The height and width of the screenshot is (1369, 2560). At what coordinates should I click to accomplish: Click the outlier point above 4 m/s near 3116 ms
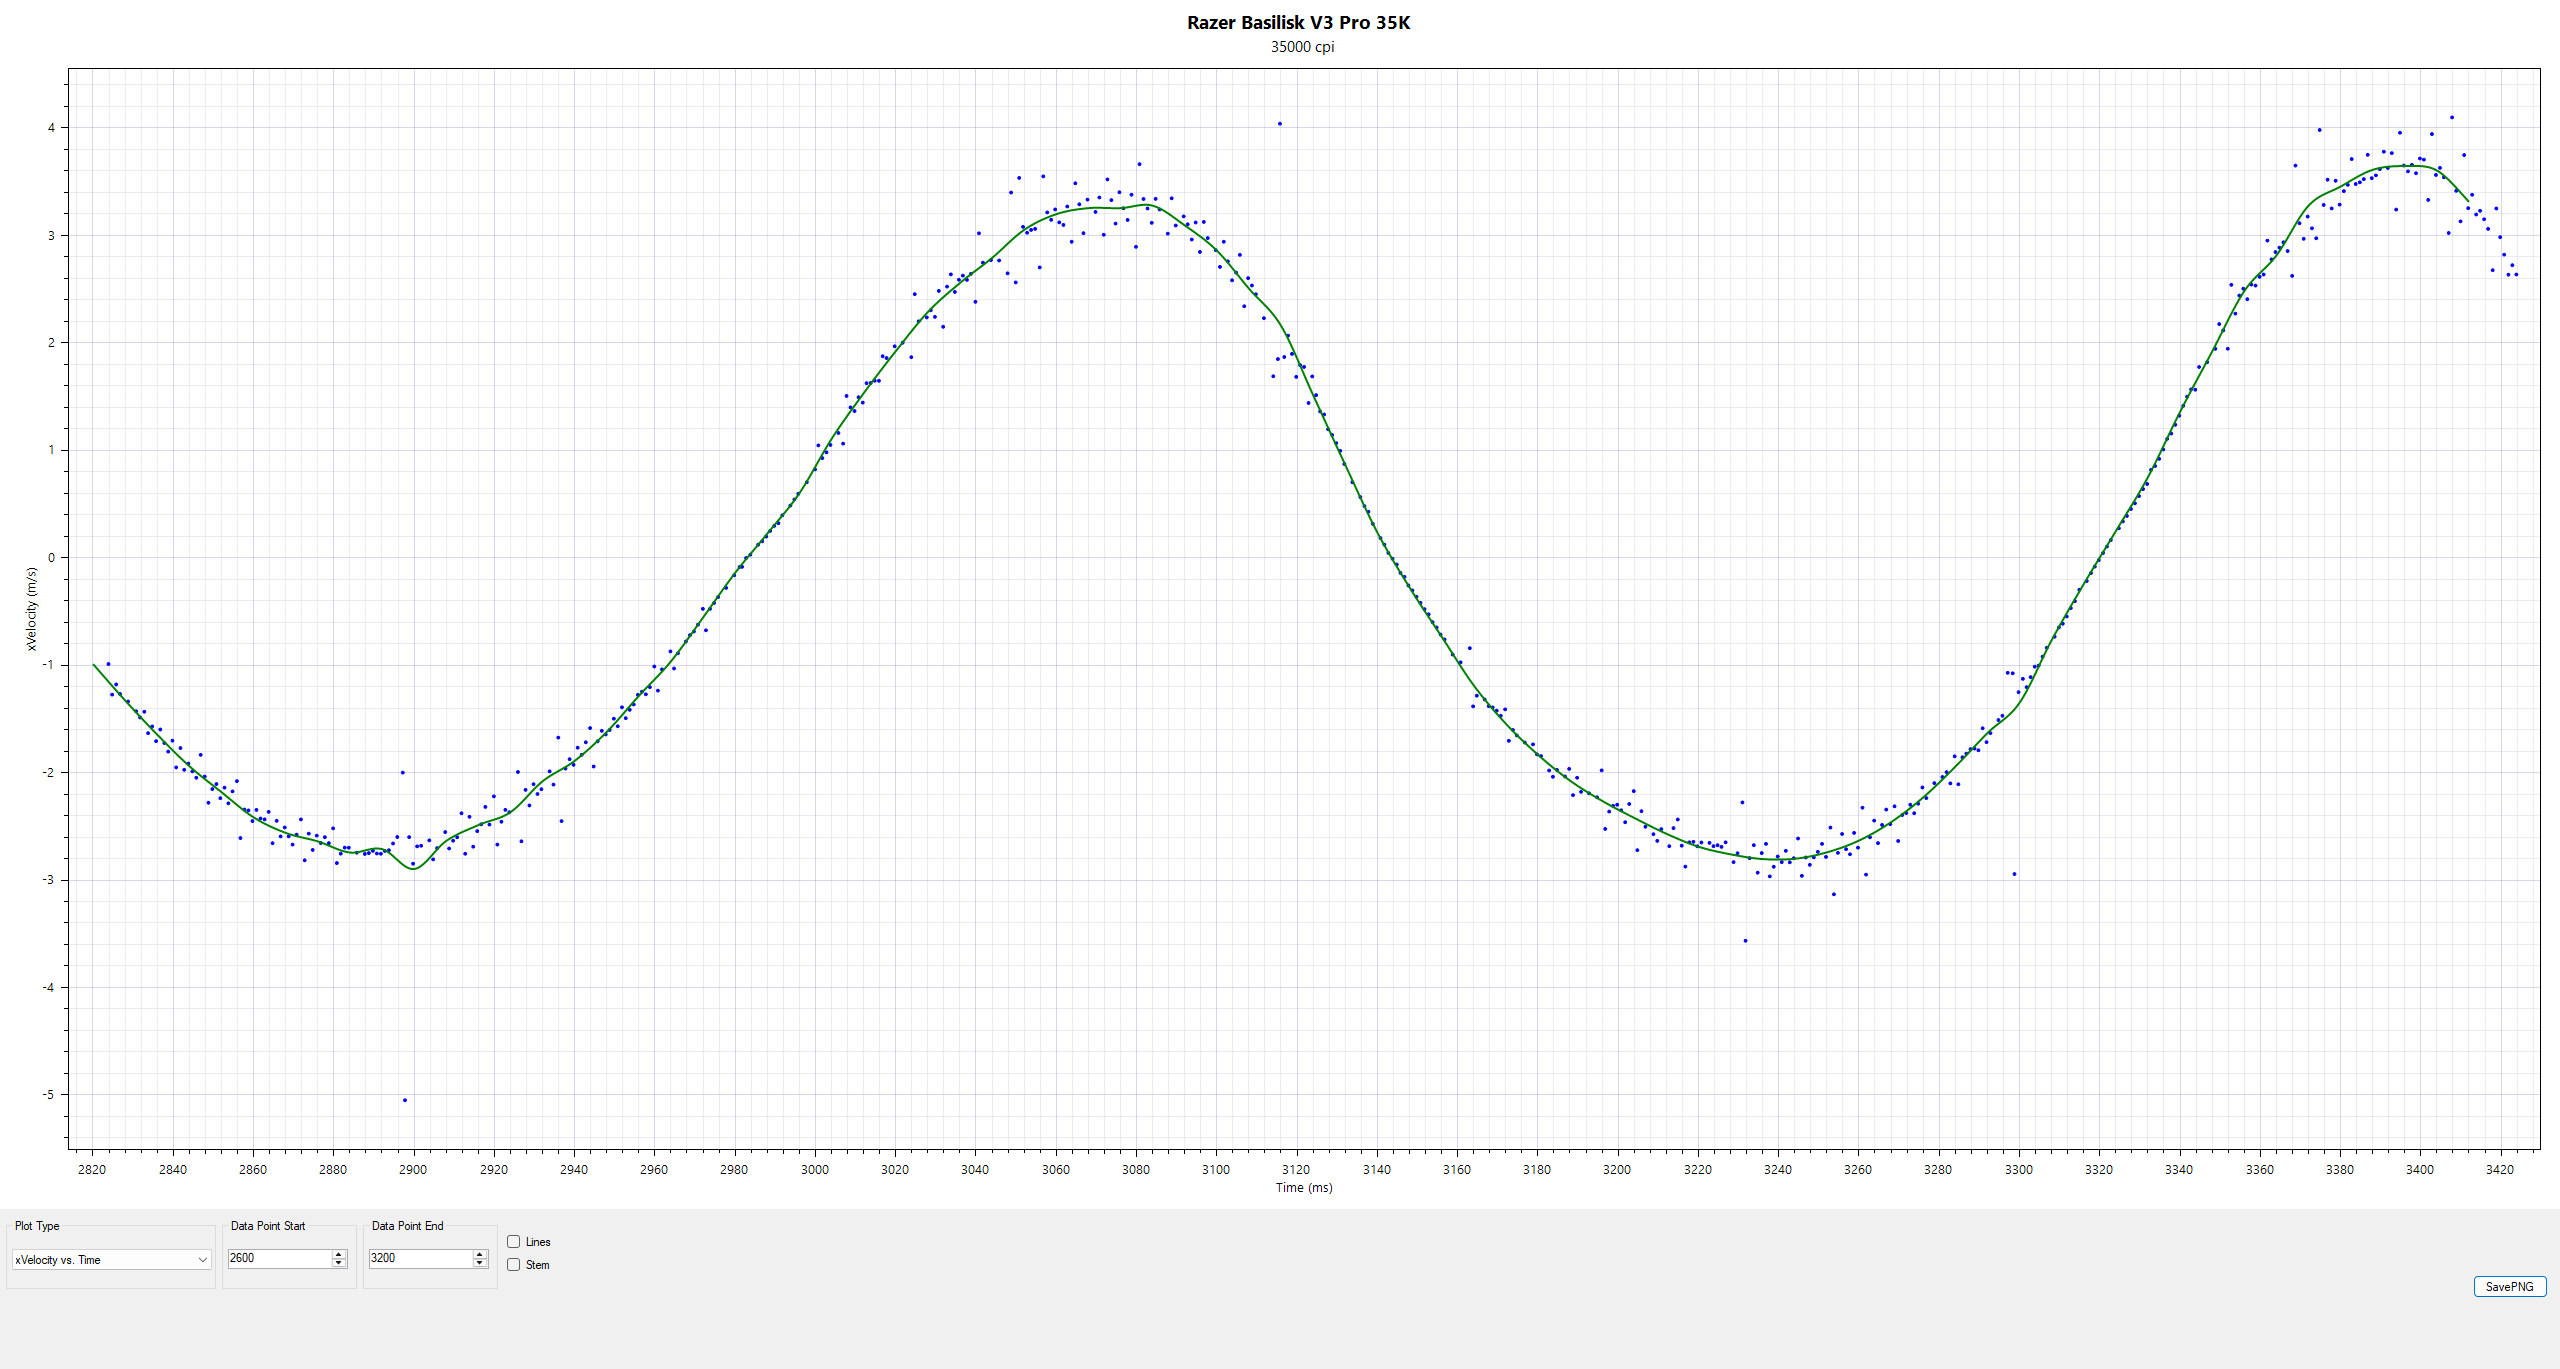click(1280, 124)
